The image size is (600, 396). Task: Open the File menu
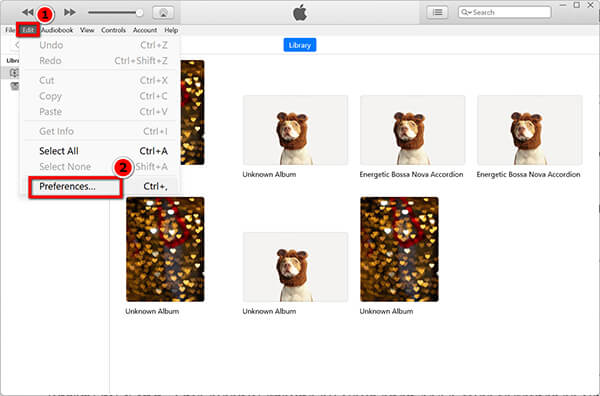[x=10, y=30]
